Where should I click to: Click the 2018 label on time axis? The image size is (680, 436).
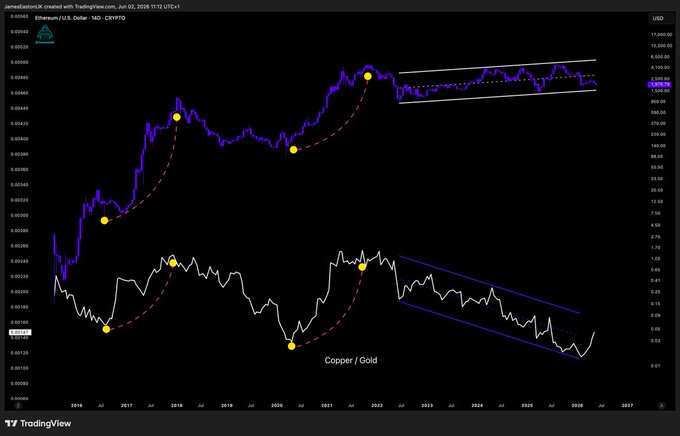(x=177, y=406)
